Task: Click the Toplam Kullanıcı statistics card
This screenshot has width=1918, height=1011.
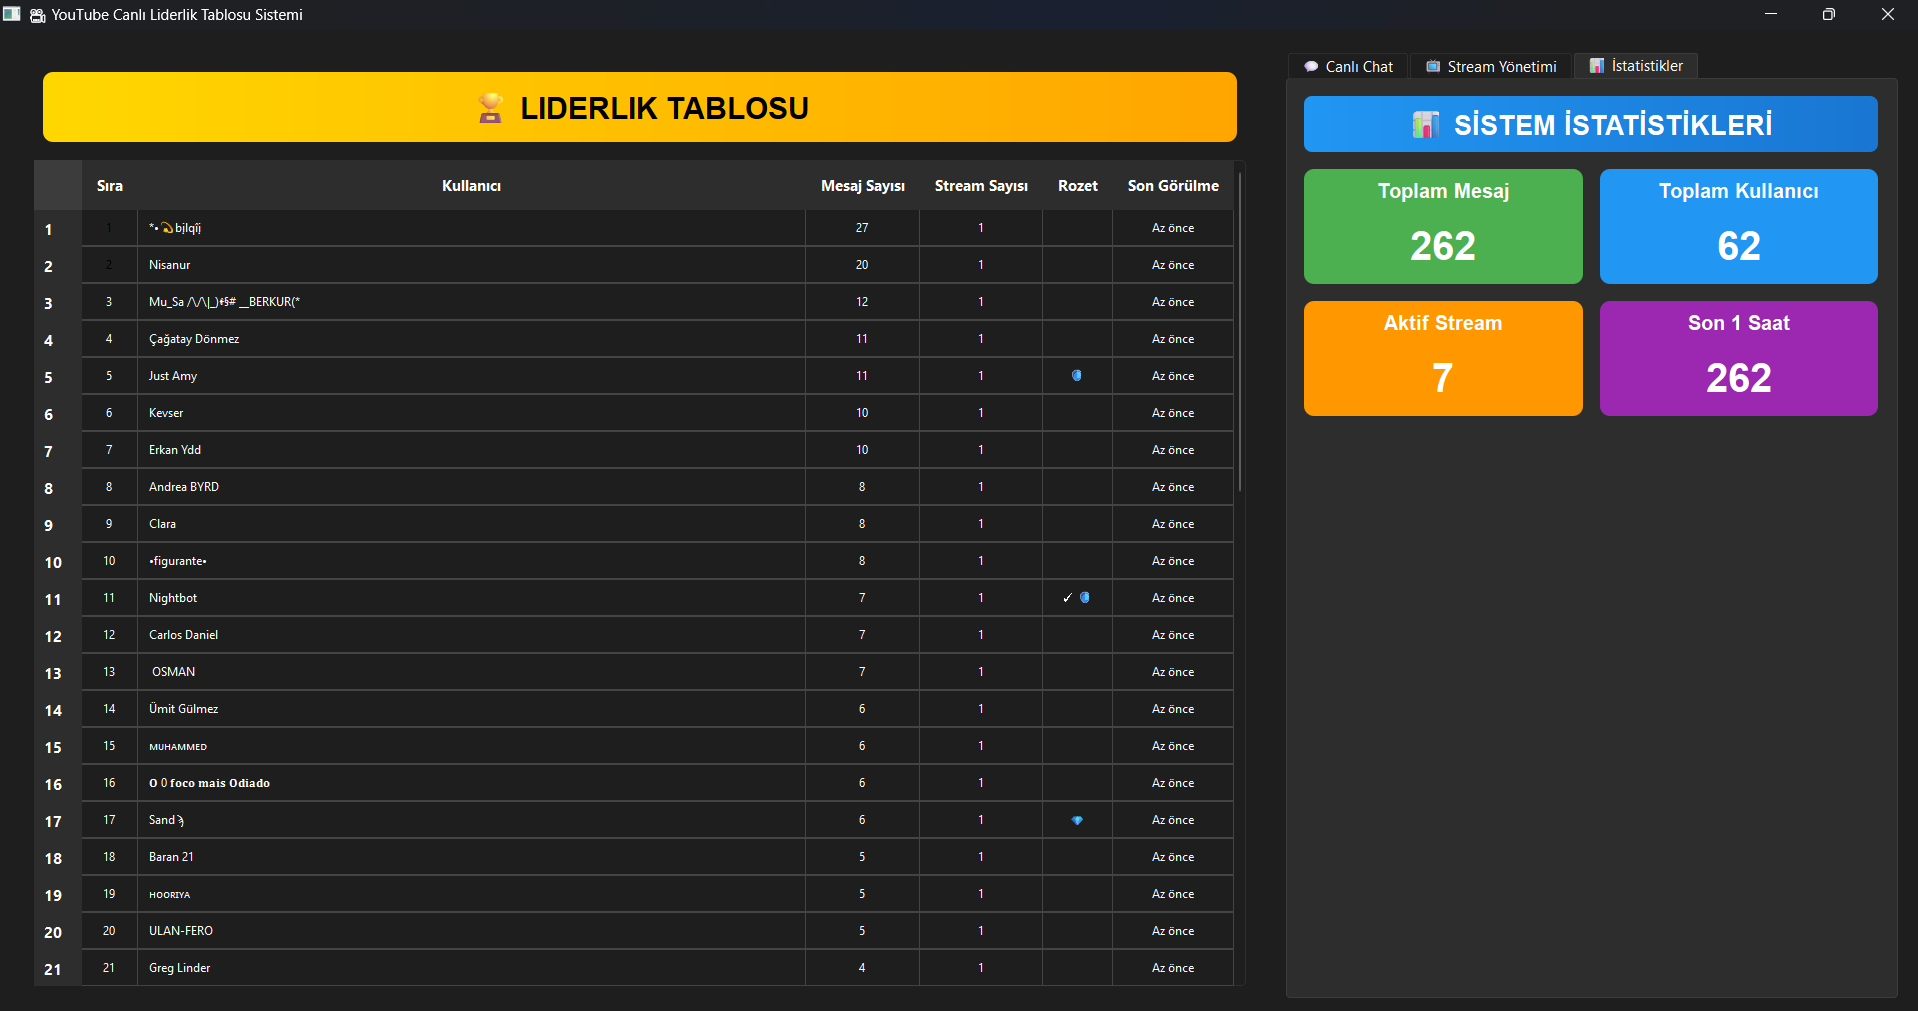Action: tap(1739, 226)
